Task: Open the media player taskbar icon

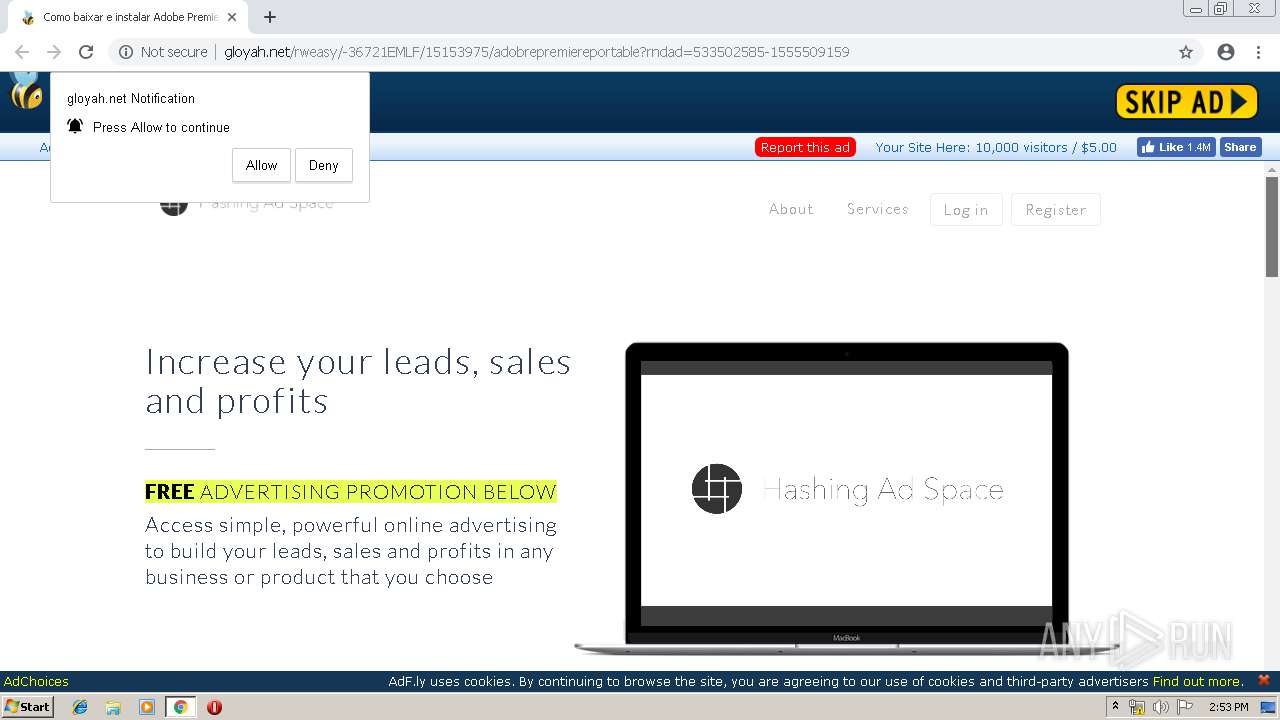Action: click(147, 707)
